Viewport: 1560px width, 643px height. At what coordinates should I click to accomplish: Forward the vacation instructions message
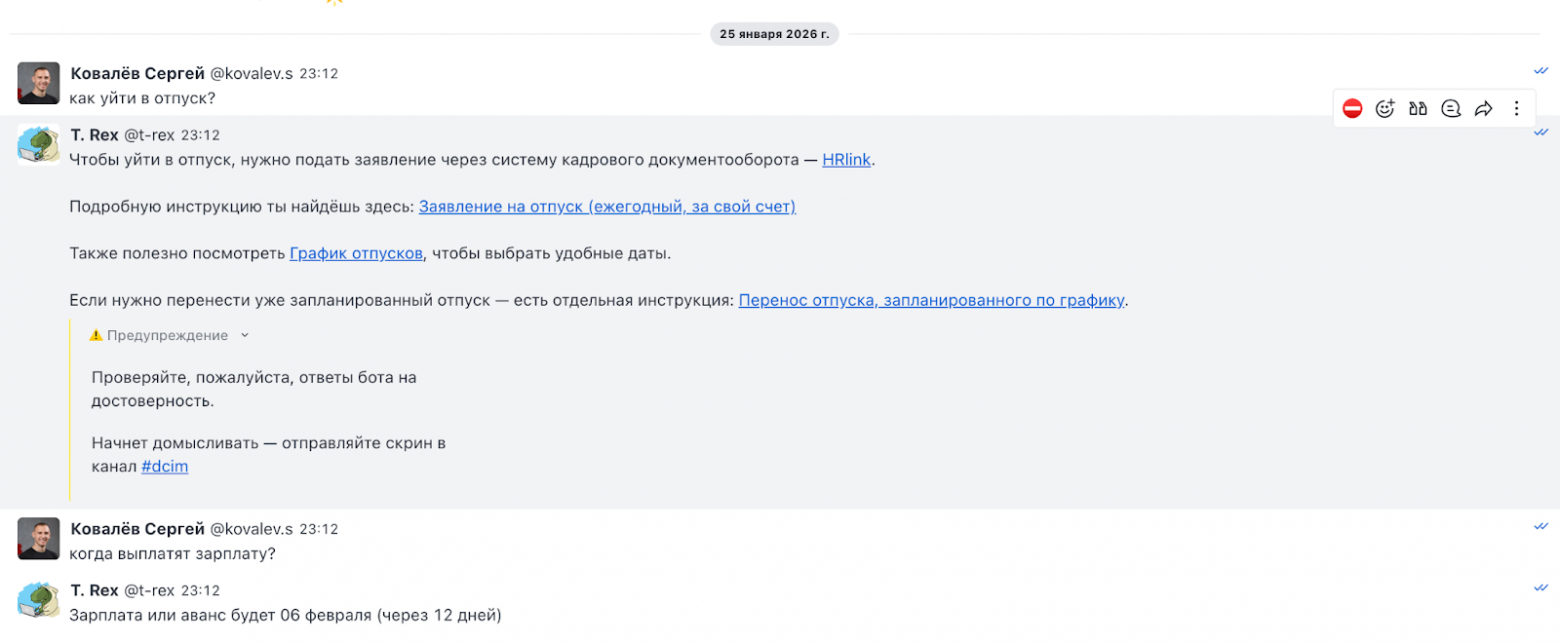(x=1483, y=108)
